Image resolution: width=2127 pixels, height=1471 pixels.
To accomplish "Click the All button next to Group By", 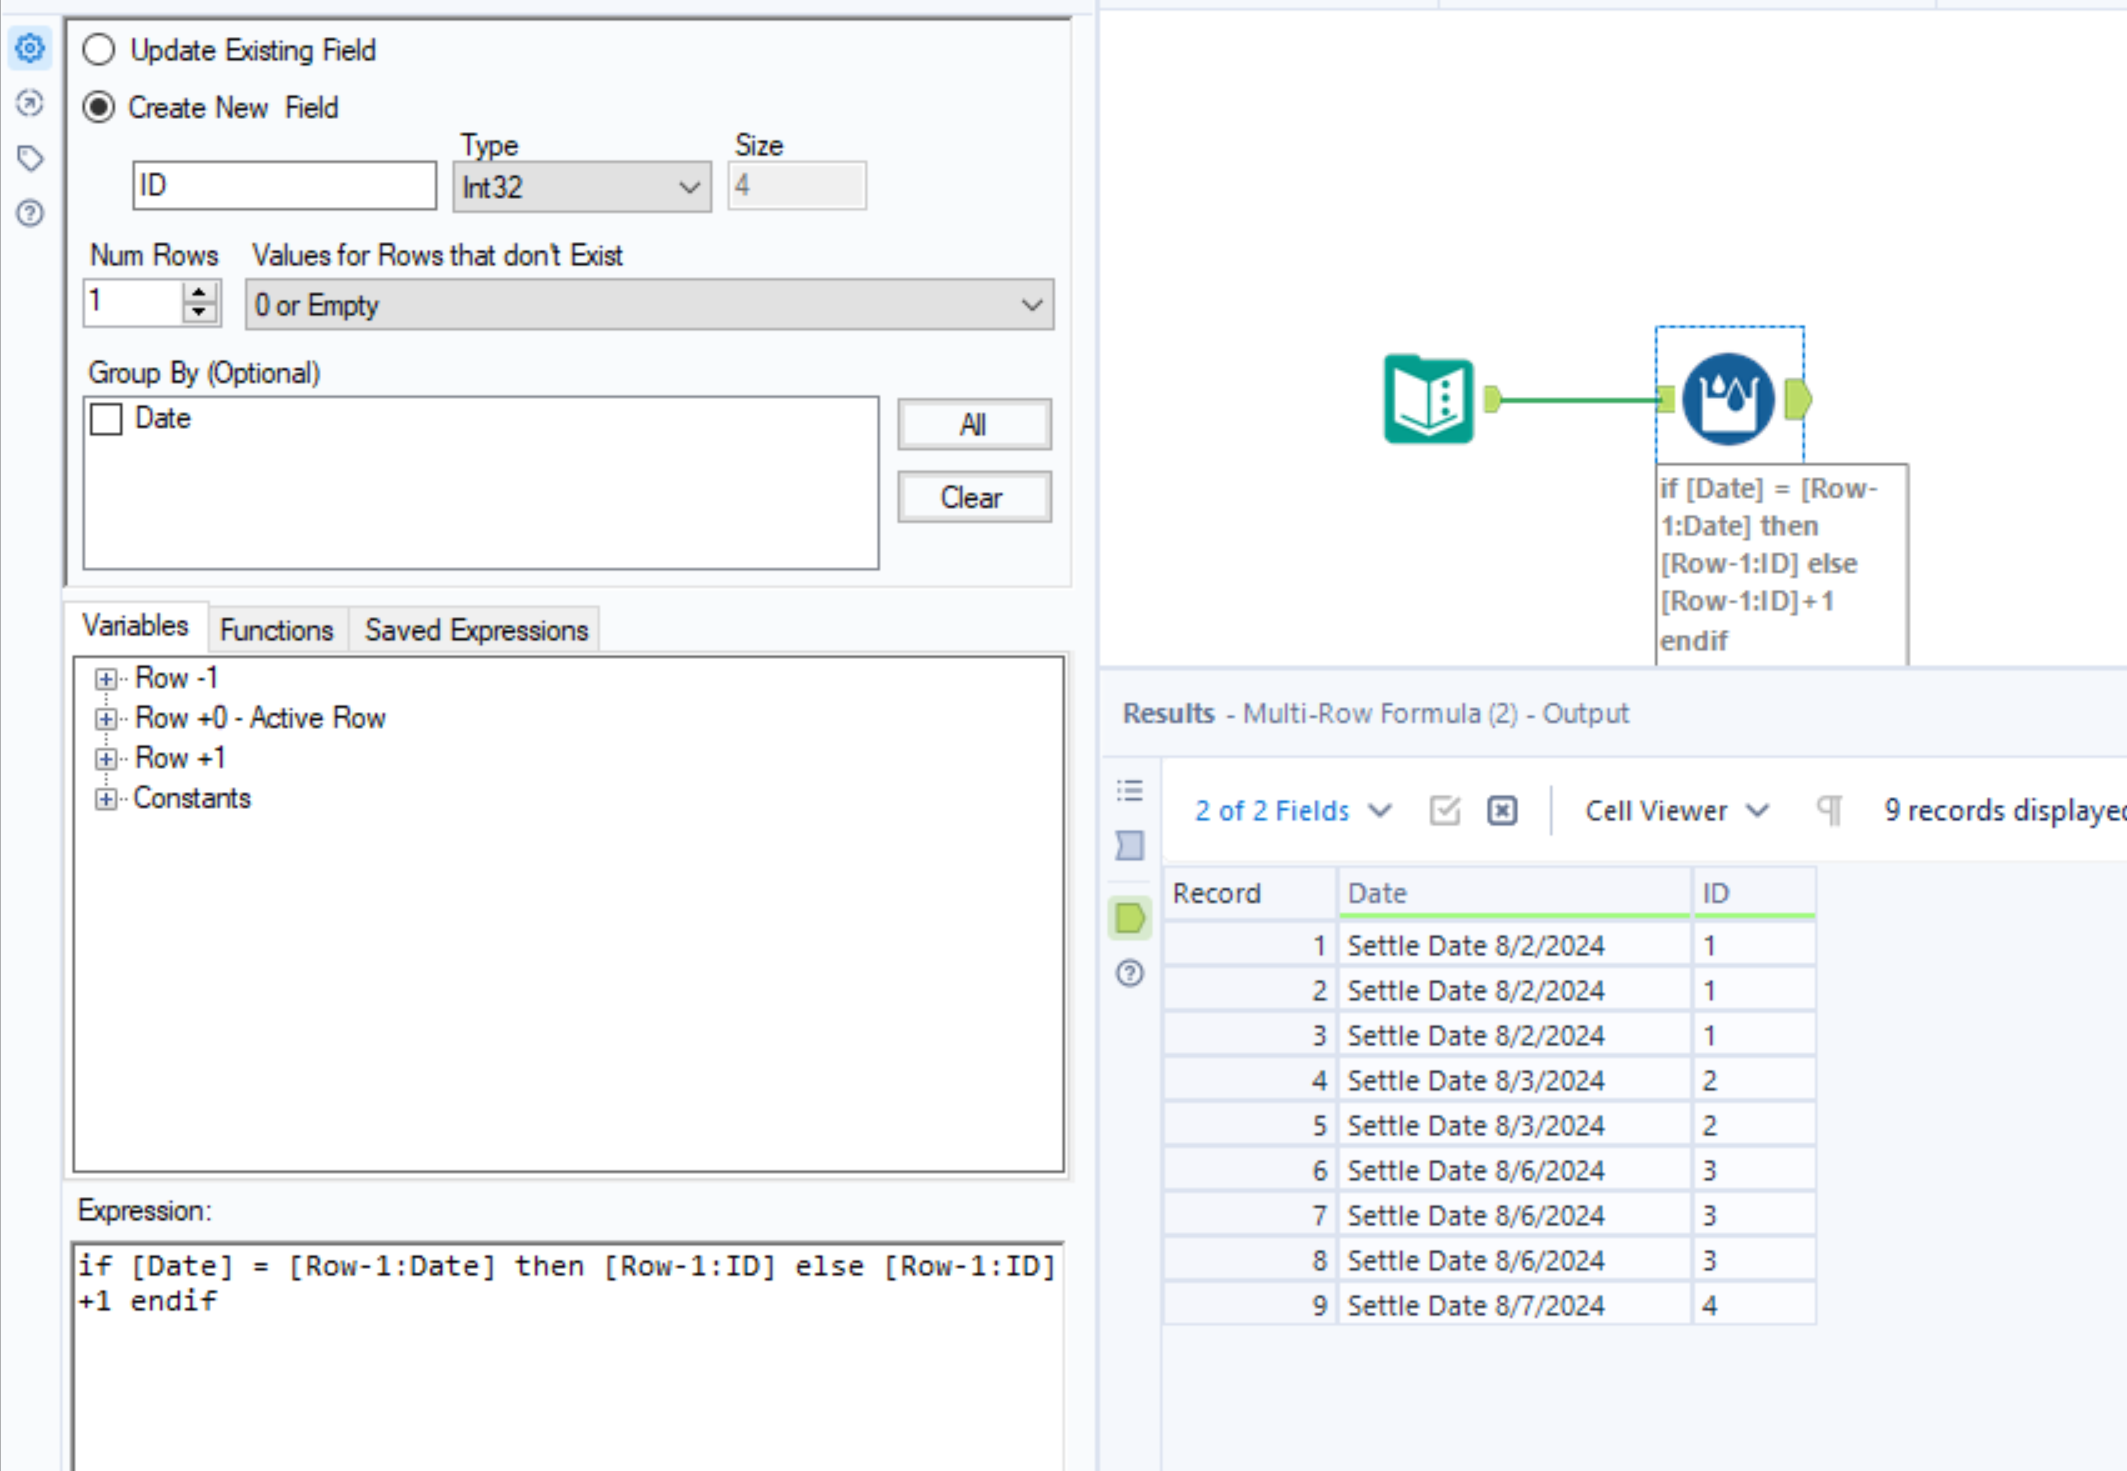I will click(x=974, y=424).
